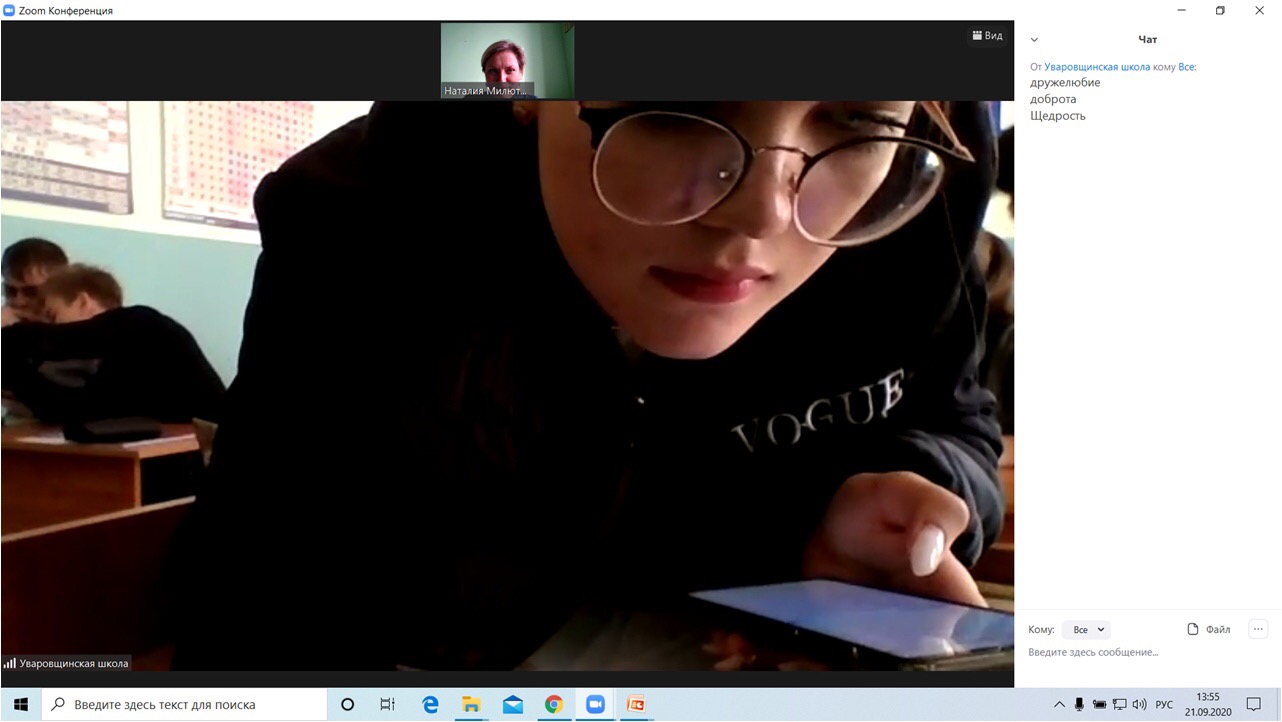Click the chat message дружелюбие
1282x722 pixels.
(x=1065, y=83)
